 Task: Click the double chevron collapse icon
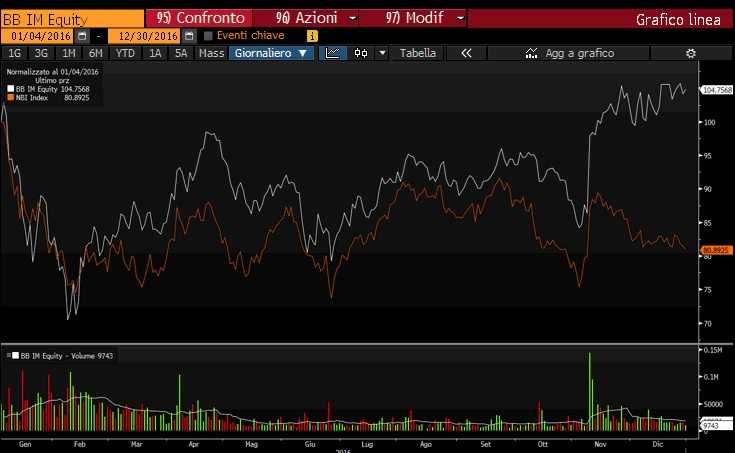[x=466, y=53]
